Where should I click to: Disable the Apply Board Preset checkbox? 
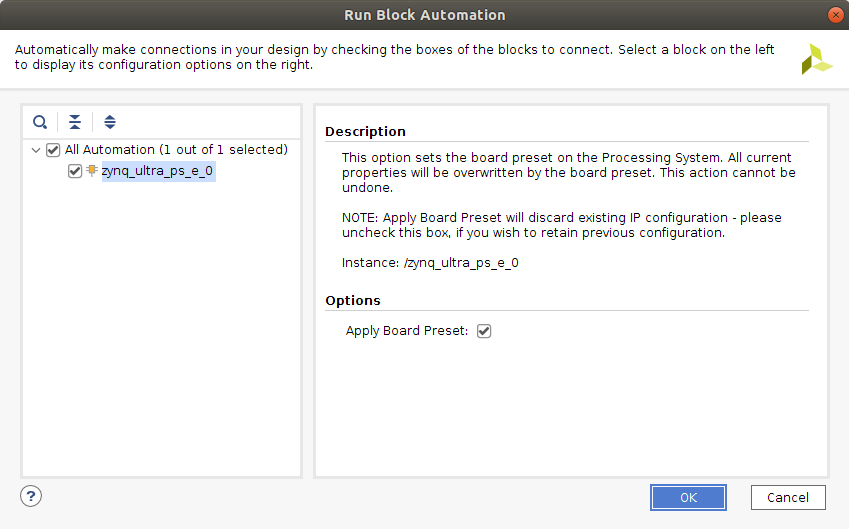(484, 331)
